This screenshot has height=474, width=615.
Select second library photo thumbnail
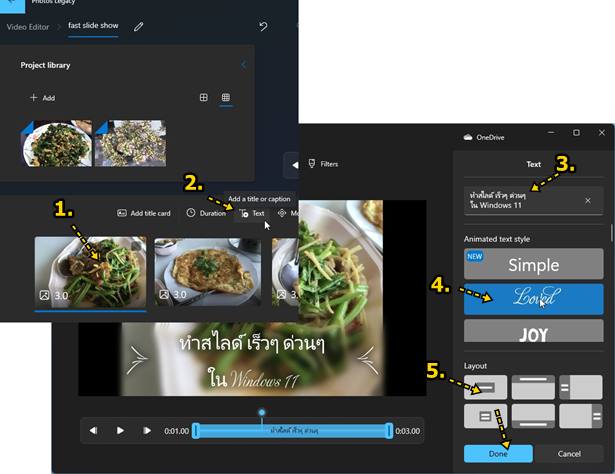click(130, 143)
